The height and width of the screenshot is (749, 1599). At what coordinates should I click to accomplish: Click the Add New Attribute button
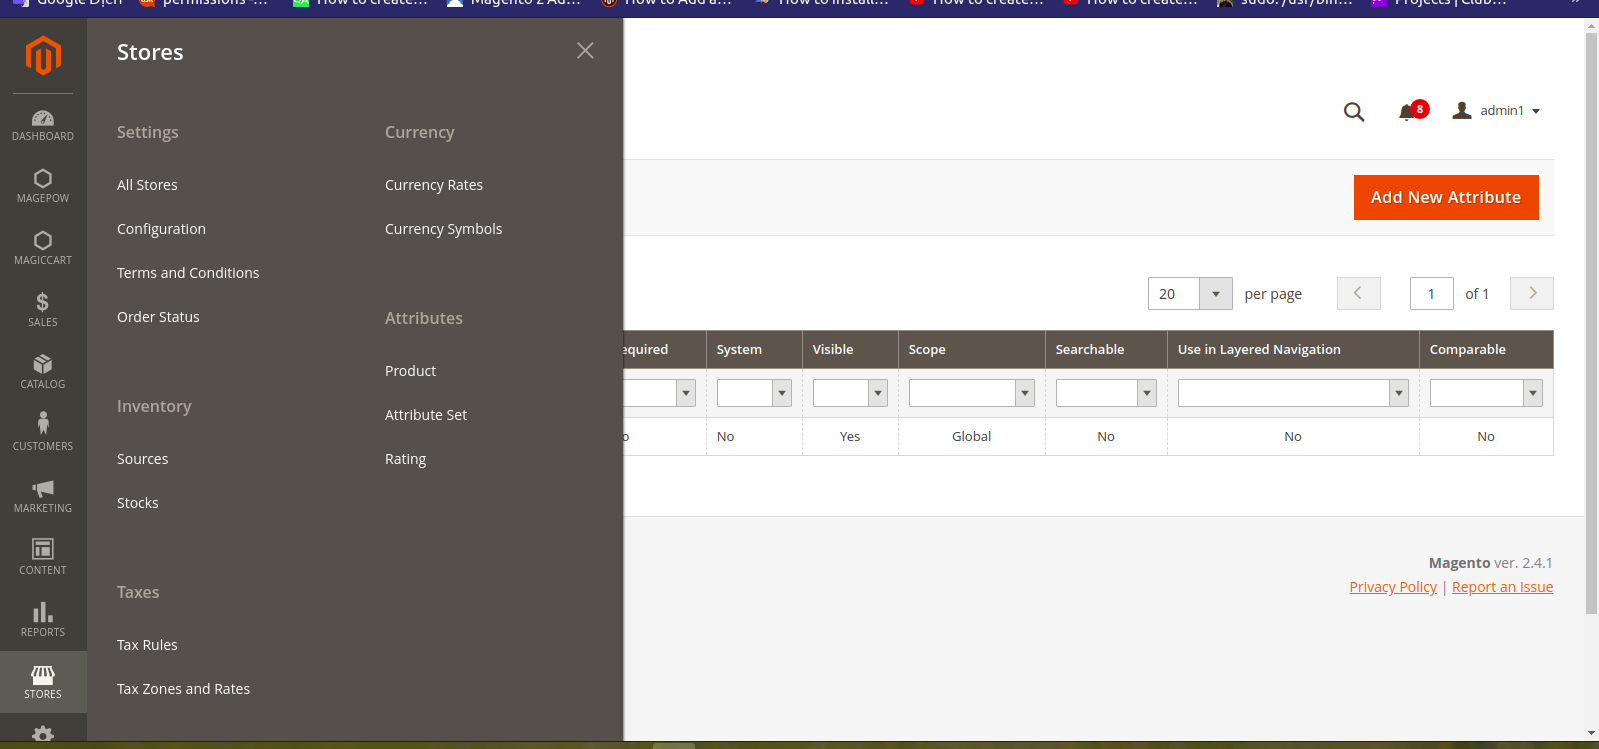(x=1445, y=198)
